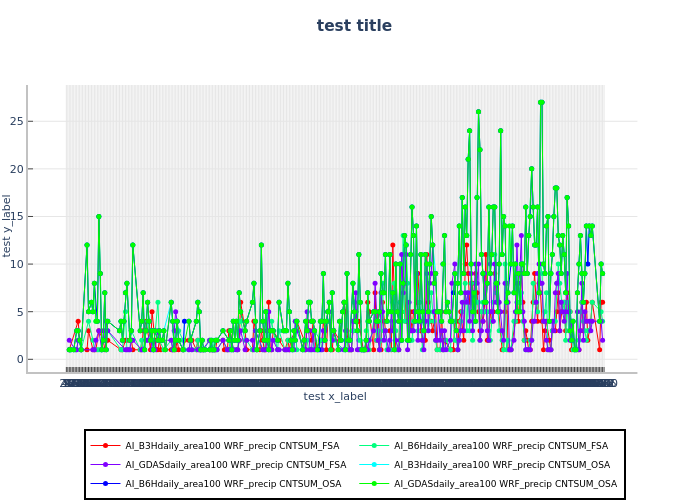Viewport: 700px width, 500px height.
Task: Hide AI_B6Hdaily CNTSUM_FSA trace in legend
Action: tap(500, 446)
